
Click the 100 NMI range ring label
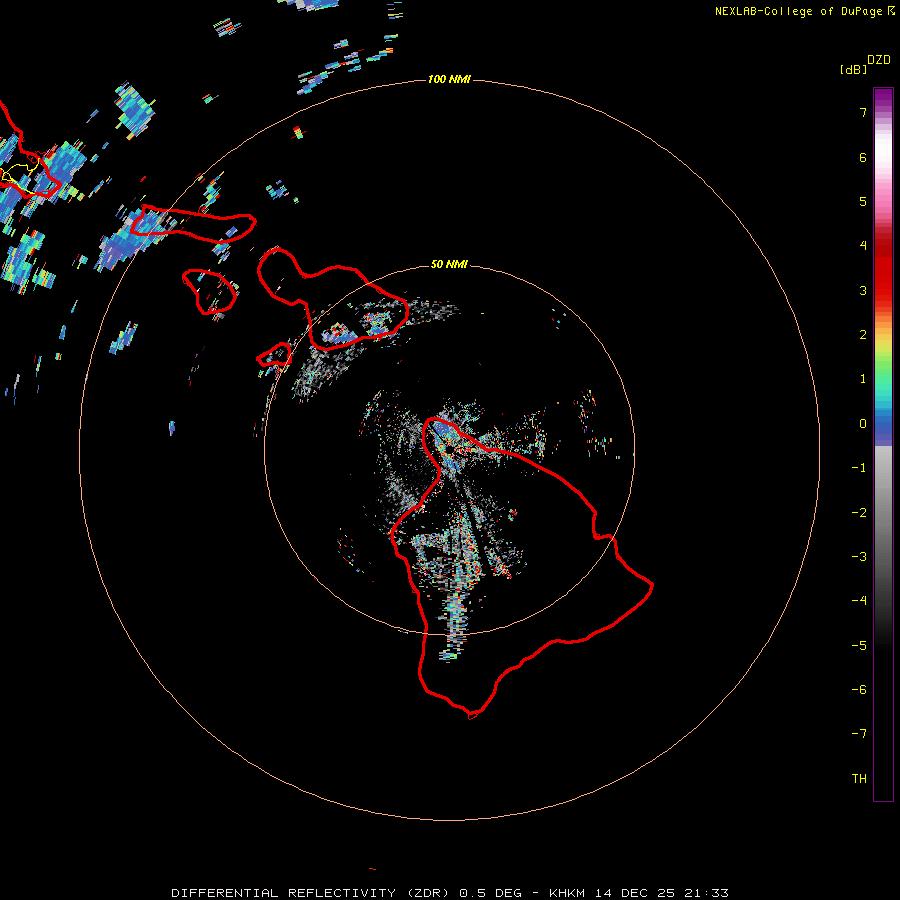pos(449,79)
